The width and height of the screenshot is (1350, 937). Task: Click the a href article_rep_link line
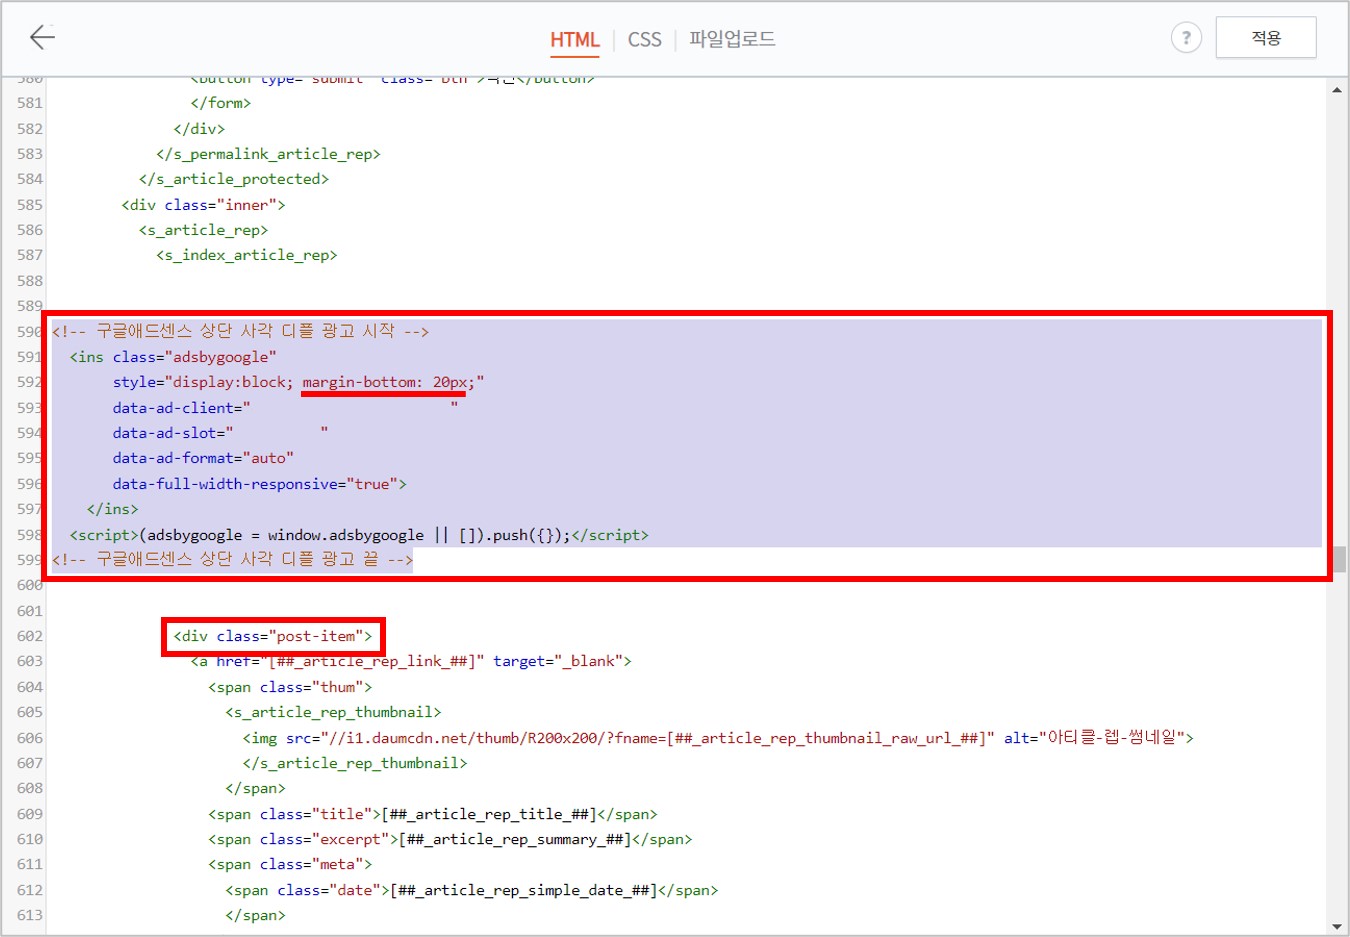tap(411, 661)
